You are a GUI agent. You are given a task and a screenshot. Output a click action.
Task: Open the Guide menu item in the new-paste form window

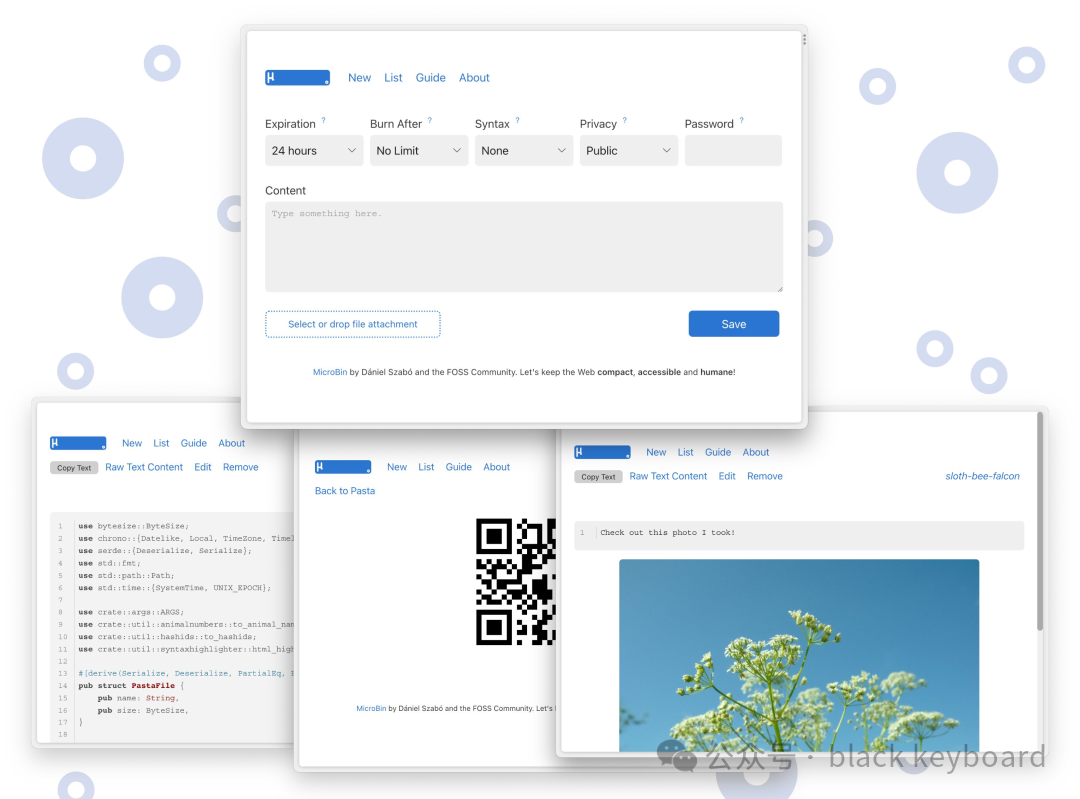(x=431, y=78)
